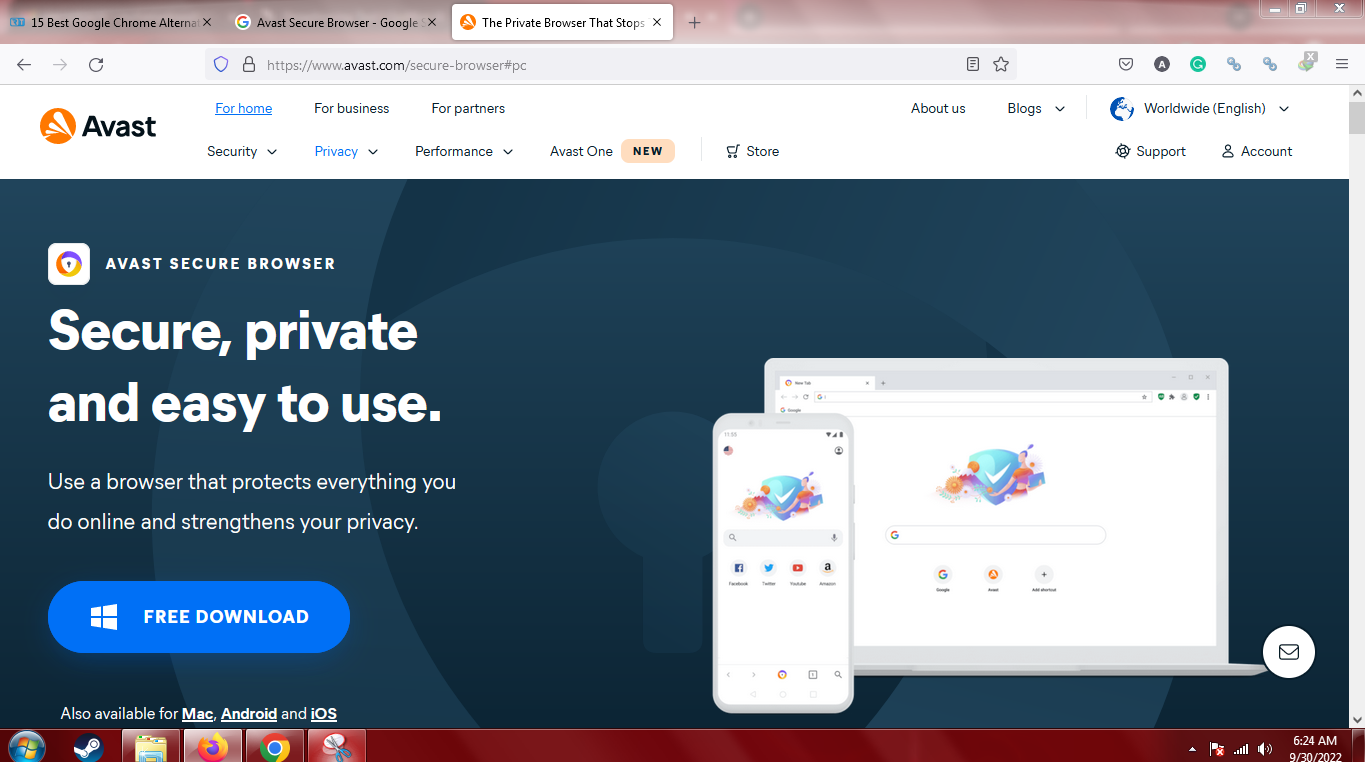1365x762 pixels.
Task: Open the Firefox account avatar
Action: 1162,64
